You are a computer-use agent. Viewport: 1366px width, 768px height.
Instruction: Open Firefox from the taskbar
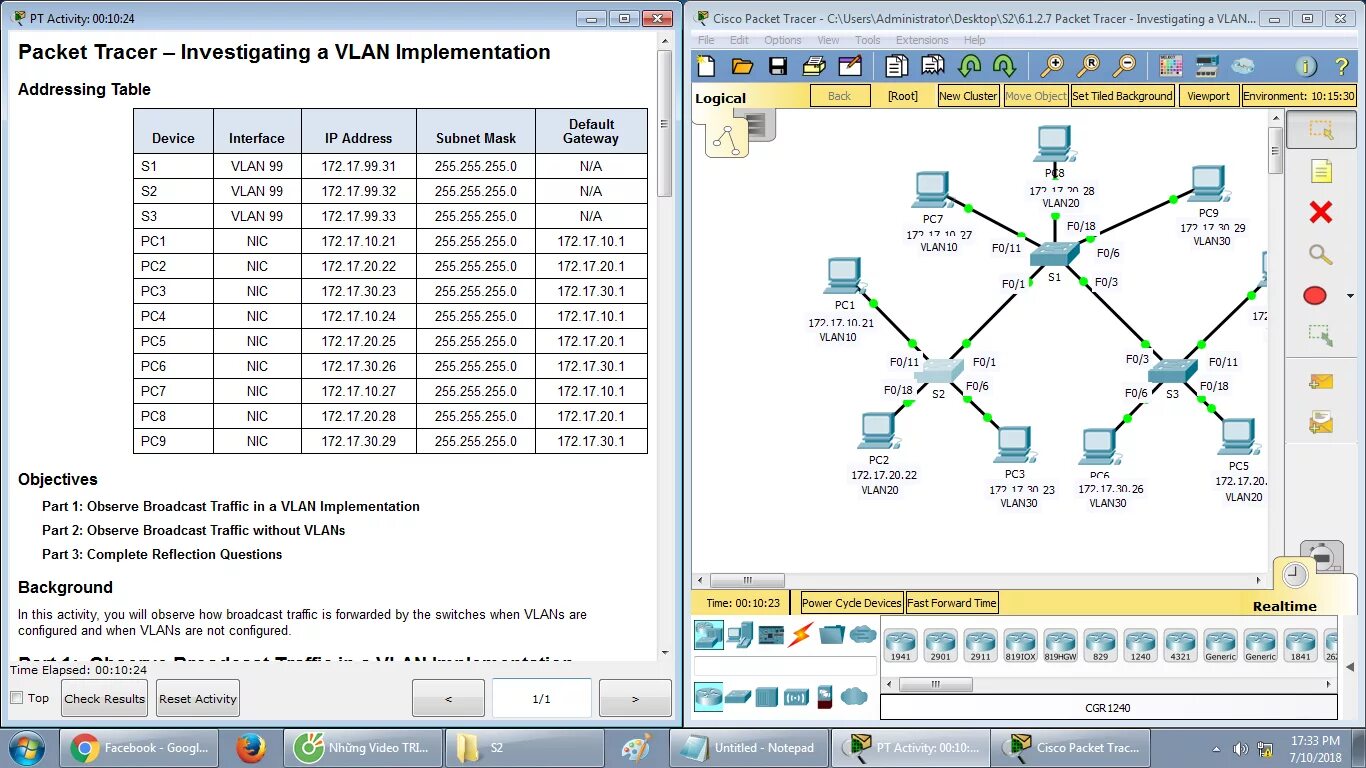click(250, 748)
